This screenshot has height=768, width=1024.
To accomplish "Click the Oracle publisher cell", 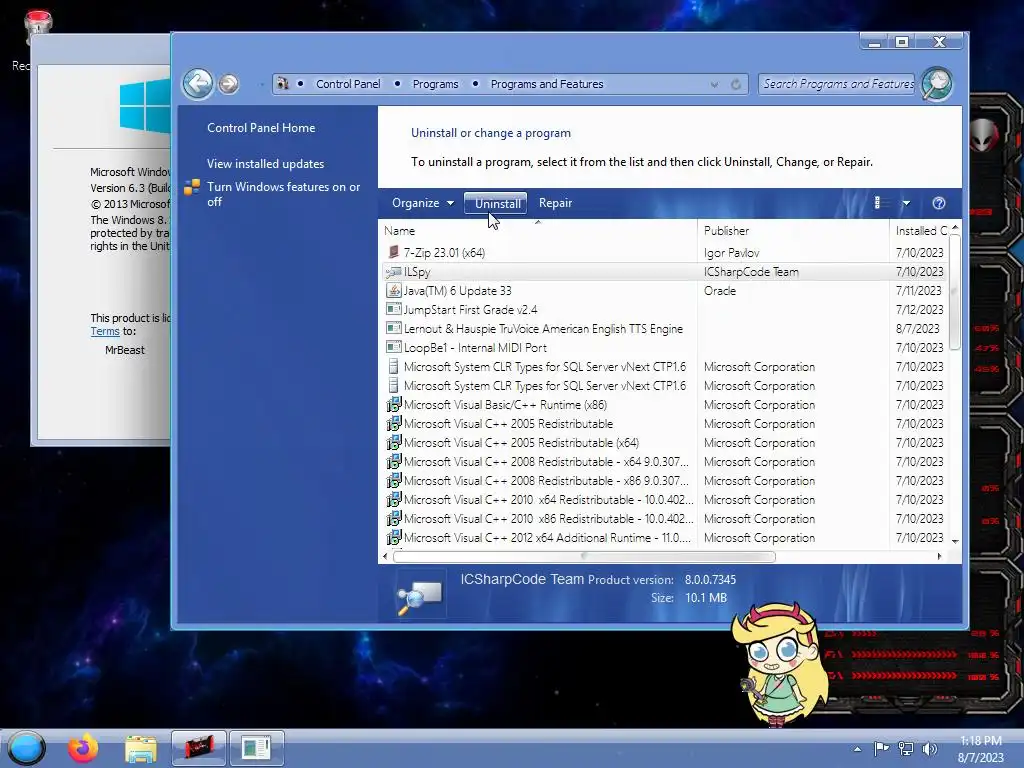I will (x=720, y=291).
